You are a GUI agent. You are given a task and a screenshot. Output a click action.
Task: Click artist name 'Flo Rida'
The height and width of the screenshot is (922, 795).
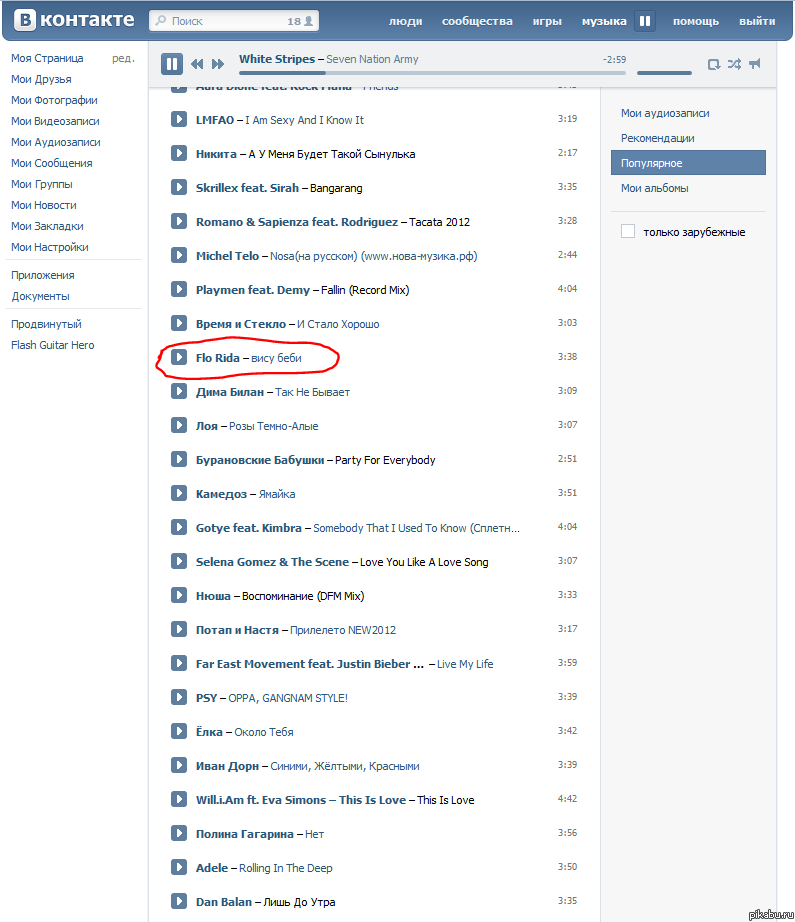click(x=218, y=358)
